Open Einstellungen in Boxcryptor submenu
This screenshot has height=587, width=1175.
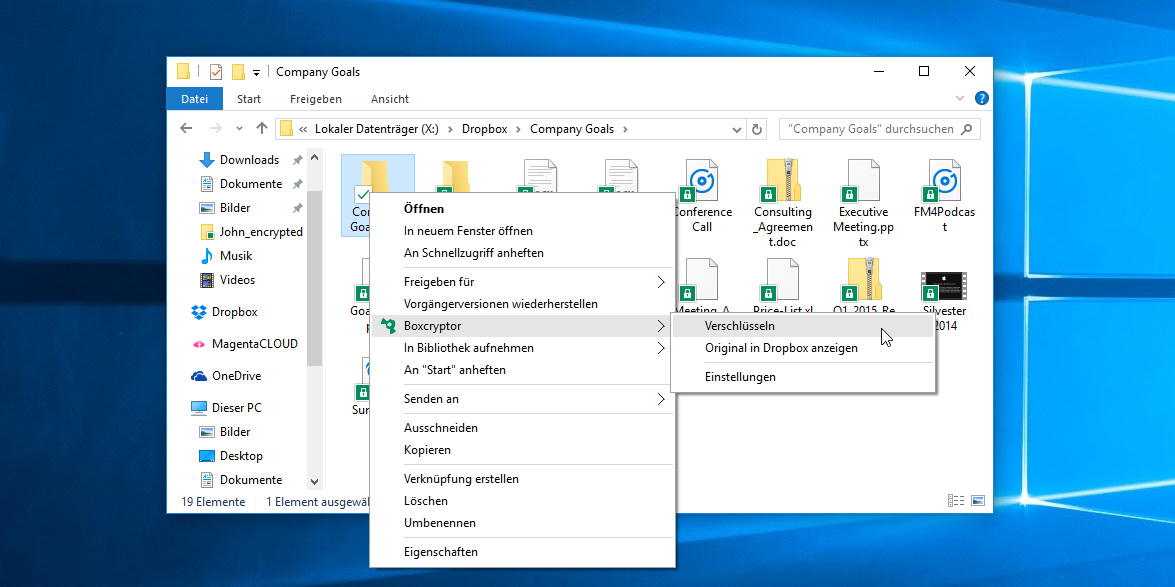(x=803, y=377)
